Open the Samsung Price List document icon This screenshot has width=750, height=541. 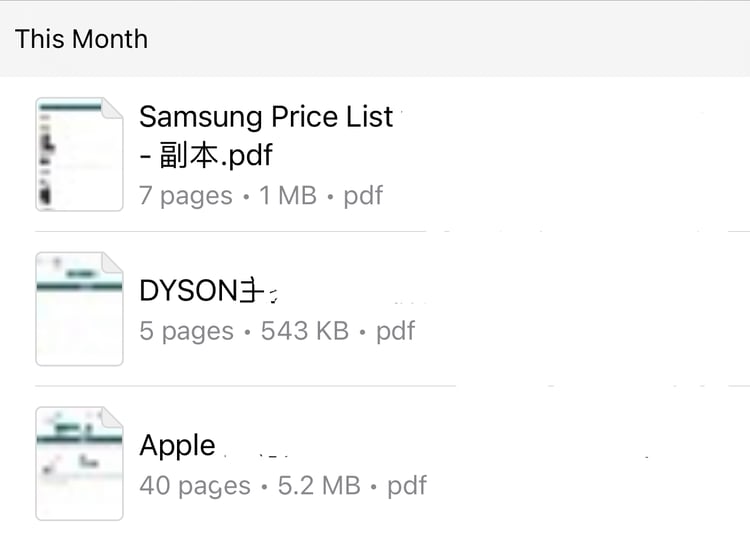click(80, 154)
